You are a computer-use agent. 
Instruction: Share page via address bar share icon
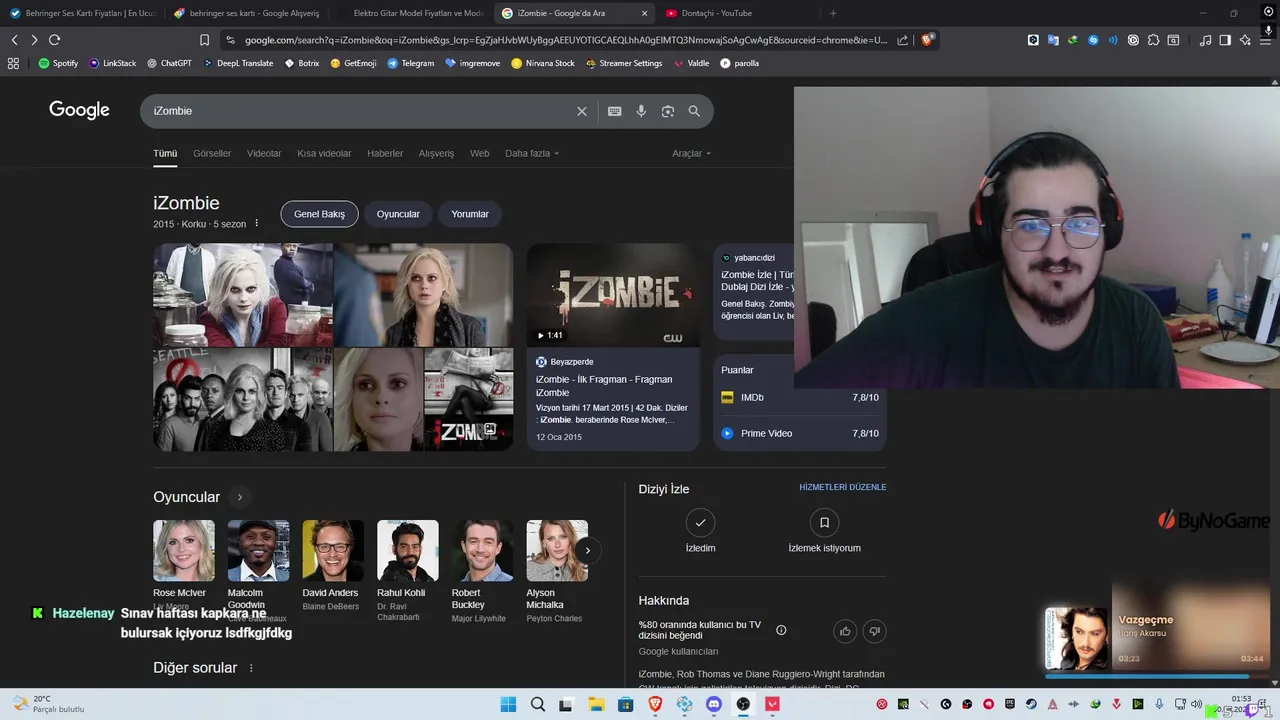click(903, 40)
